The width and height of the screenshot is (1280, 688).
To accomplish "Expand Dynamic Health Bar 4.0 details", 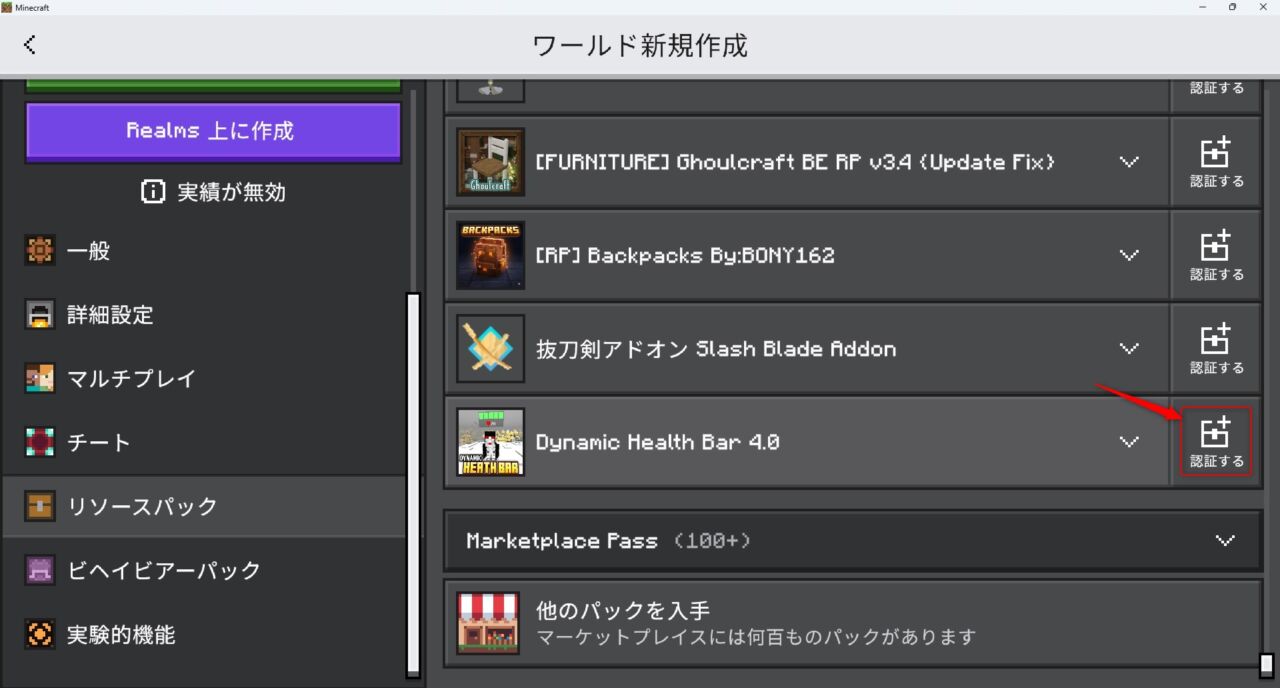I will 1129,442.
